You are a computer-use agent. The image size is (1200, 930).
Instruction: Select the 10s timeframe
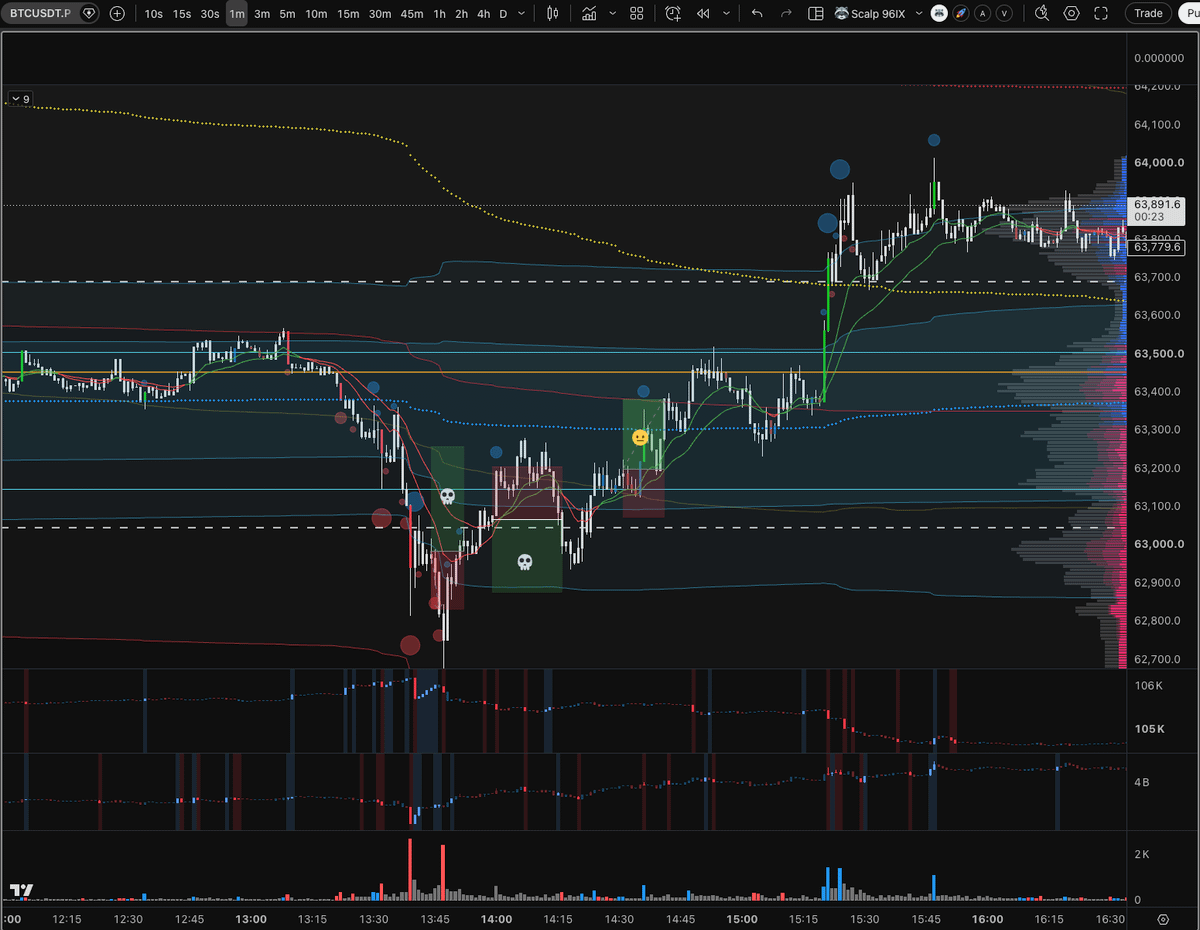tap(153, 13)
